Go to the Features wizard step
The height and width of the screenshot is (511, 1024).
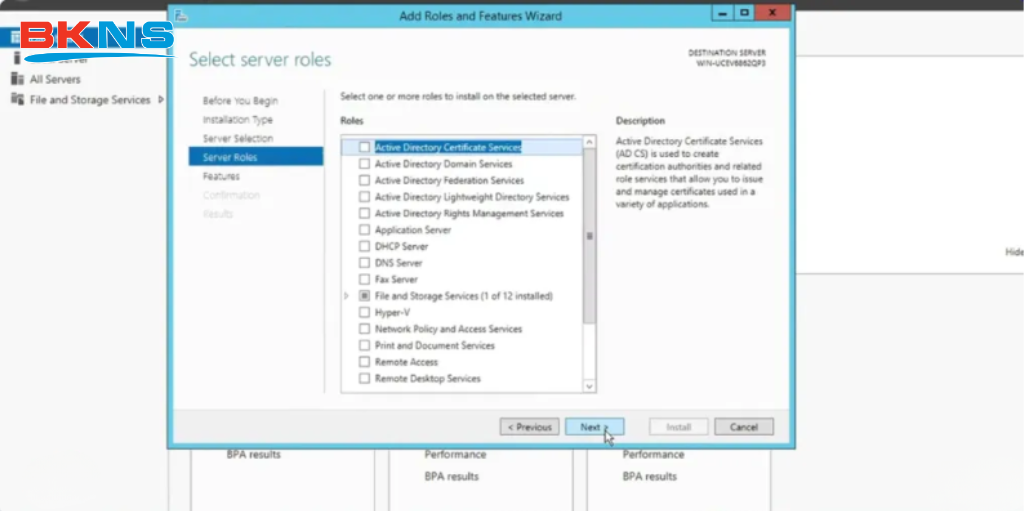[x=221, y=176]
